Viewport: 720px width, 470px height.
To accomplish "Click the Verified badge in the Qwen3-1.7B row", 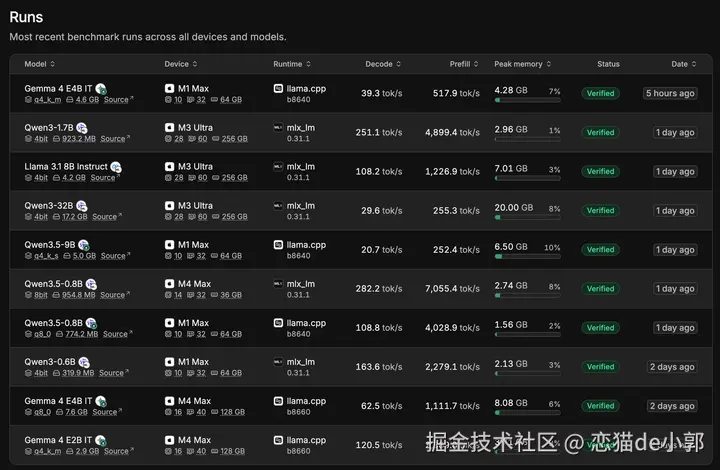I will (600, 132).
